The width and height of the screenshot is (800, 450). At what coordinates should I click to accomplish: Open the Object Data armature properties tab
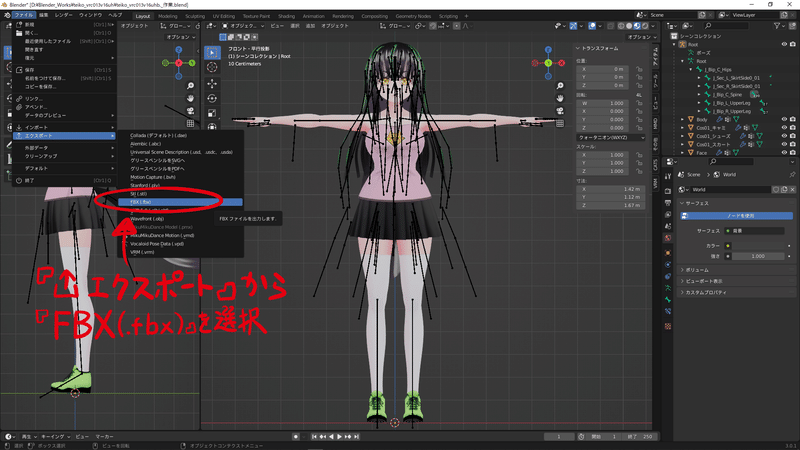click(668, 288)
